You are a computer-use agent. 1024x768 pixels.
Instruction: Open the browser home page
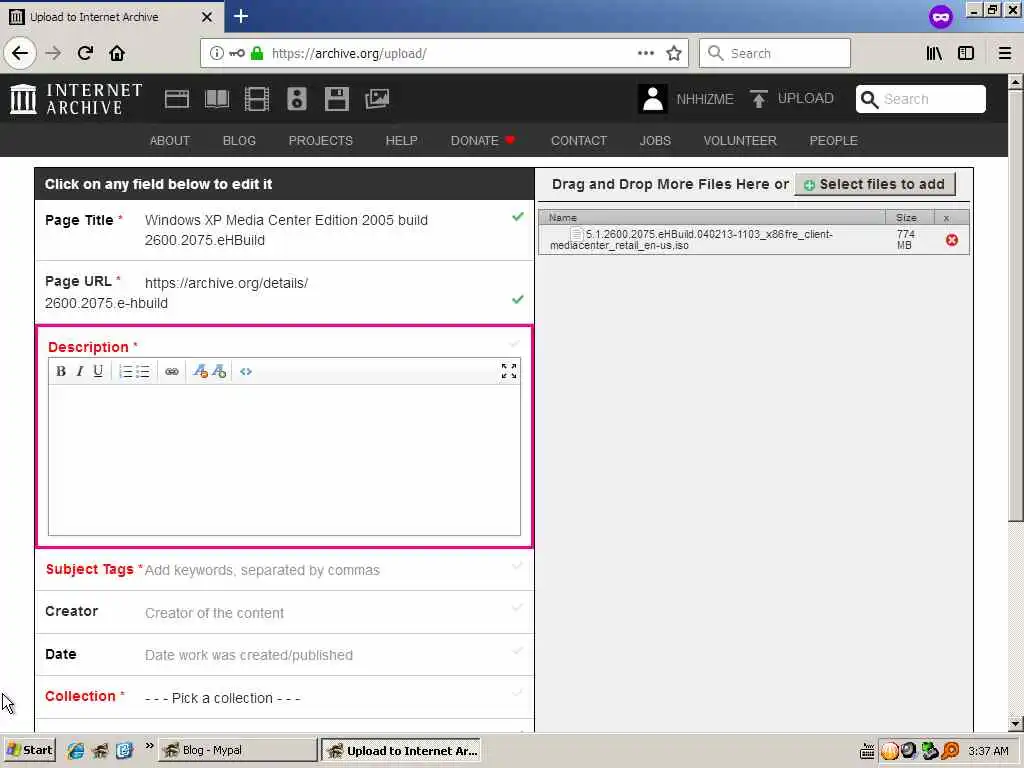(117, 53)
